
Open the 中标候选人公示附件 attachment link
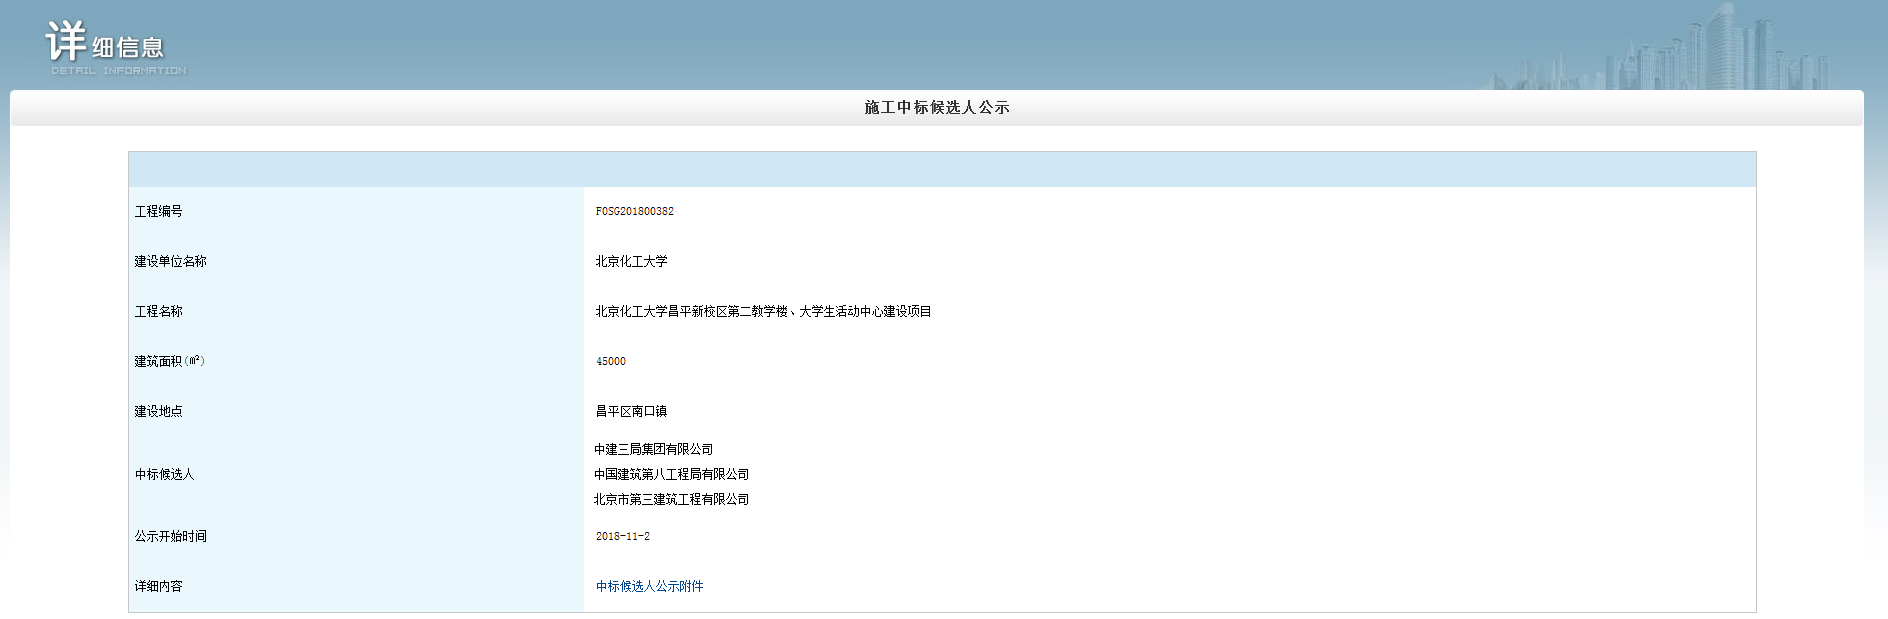point(650,587)
